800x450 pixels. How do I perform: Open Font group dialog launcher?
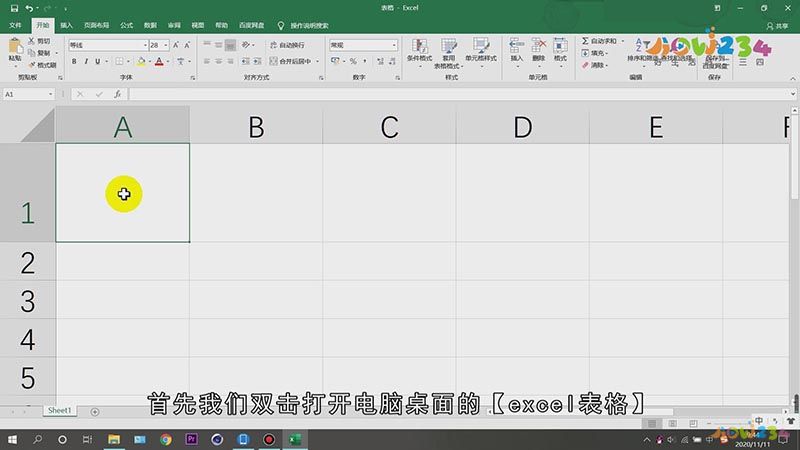click(x=192, y=78)
